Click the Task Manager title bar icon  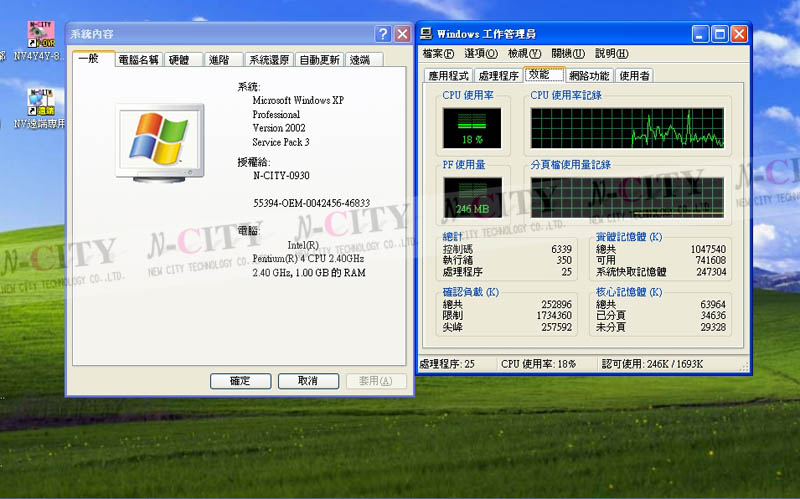click(x=426, y=34)
